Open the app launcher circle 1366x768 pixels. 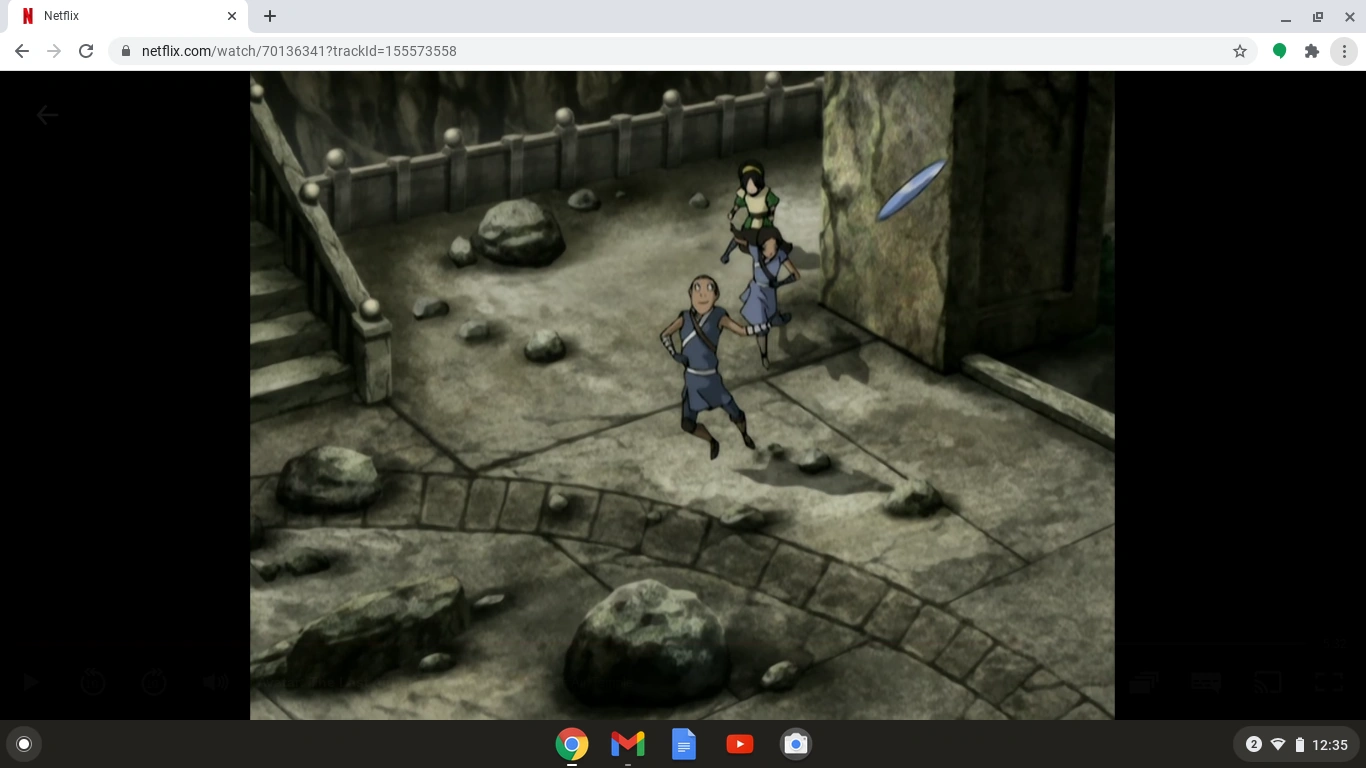[24, 744]
